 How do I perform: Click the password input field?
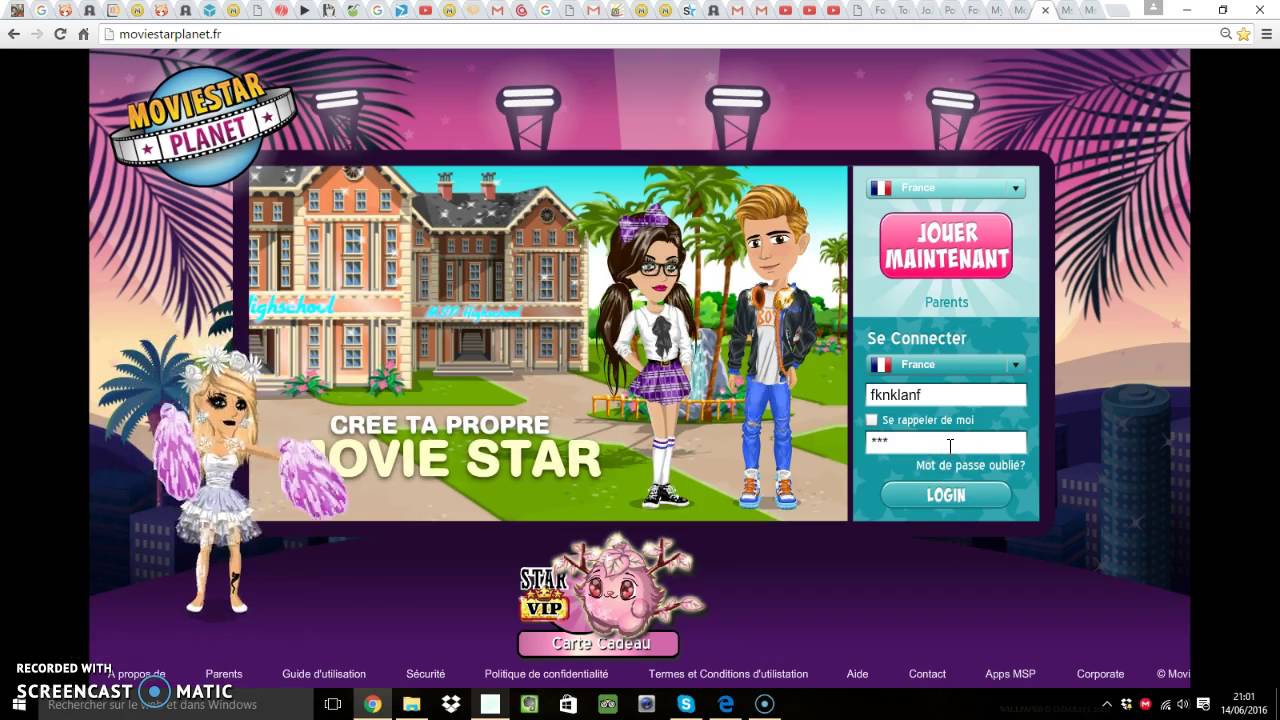tap(946, 442)
